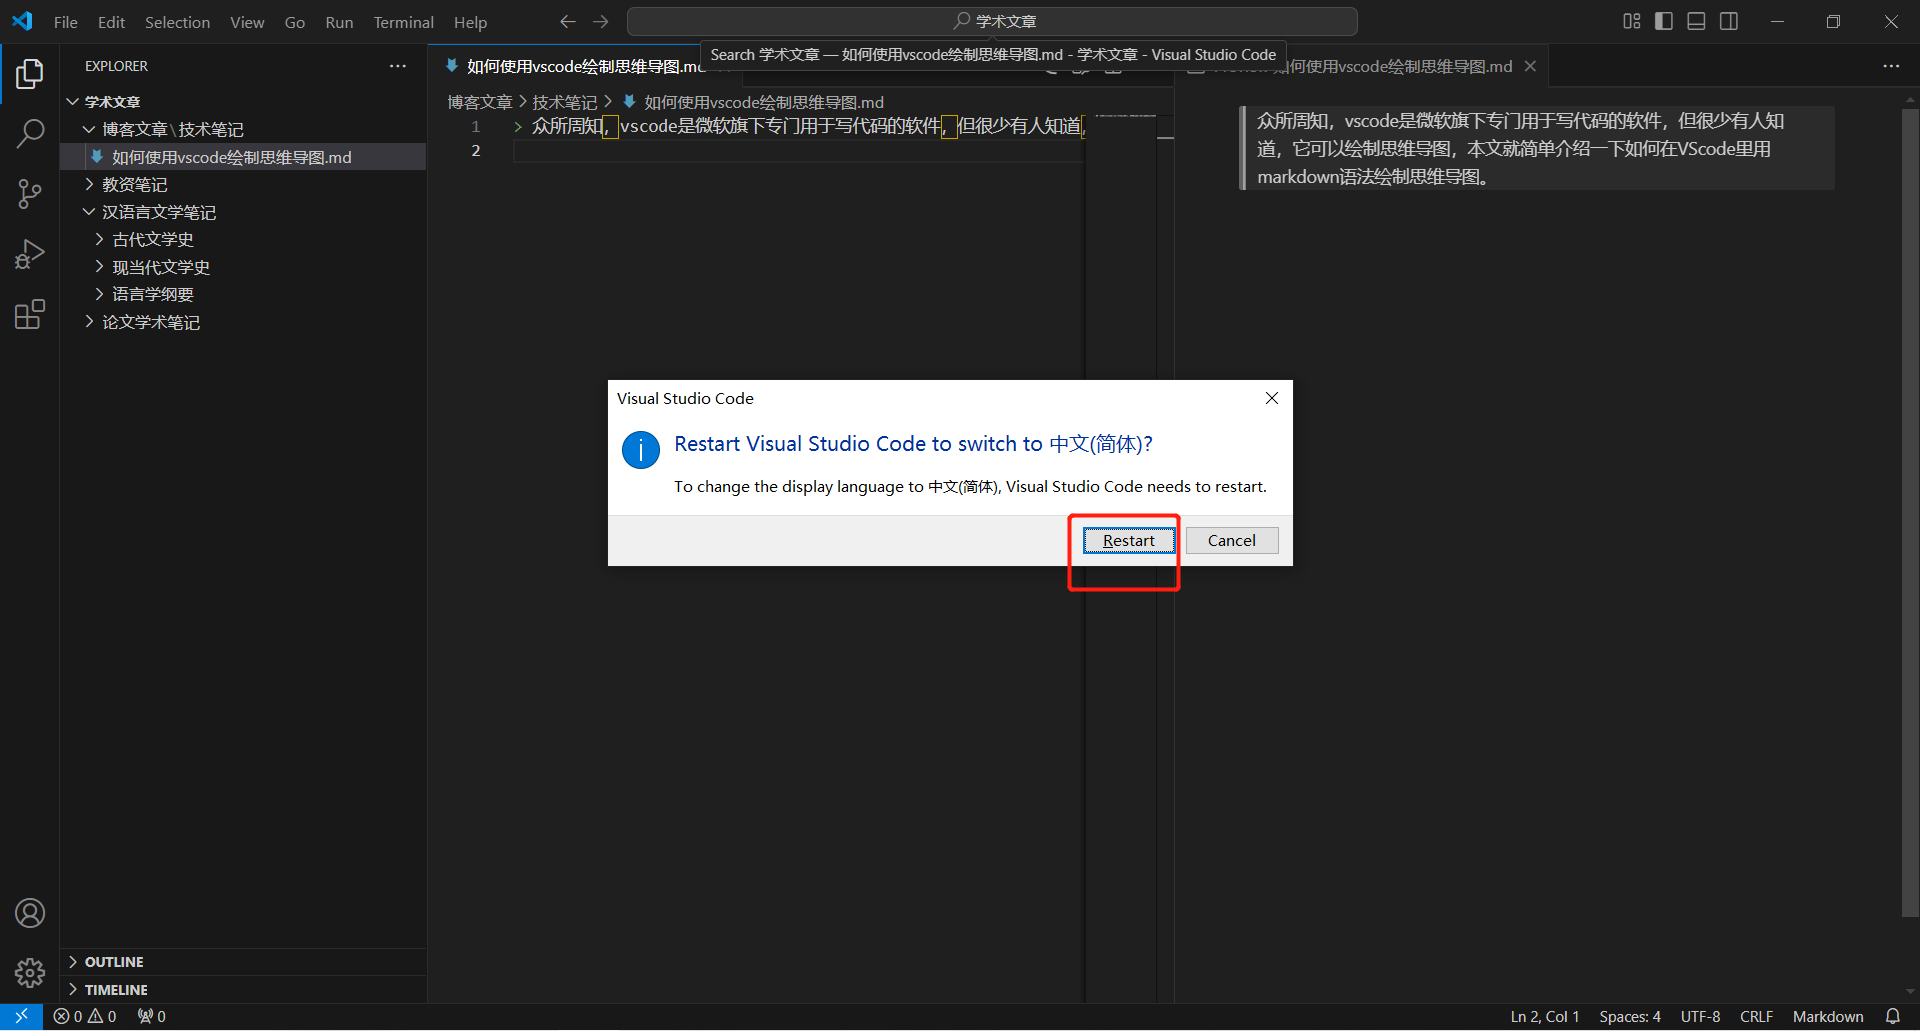
Task: Open Explorer views and more actions menu
Action: 398,66
